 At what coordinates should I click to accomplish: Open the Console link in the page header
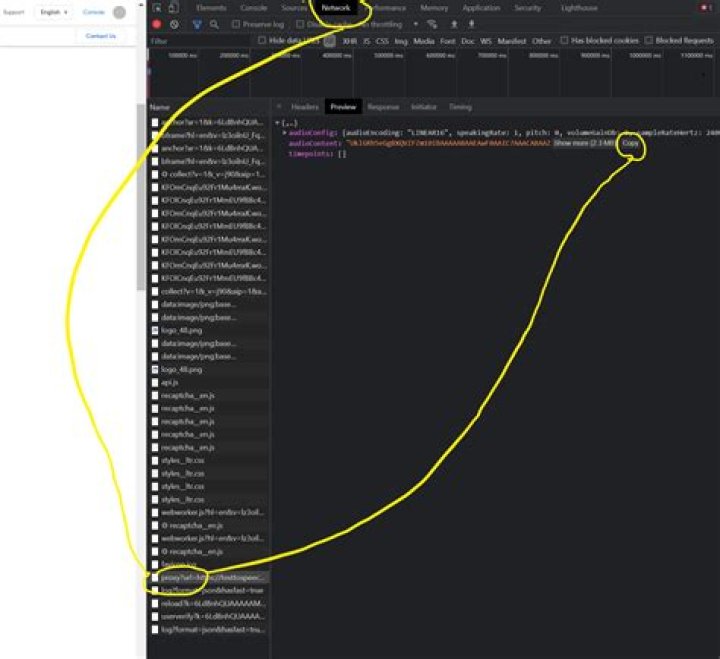94,12
